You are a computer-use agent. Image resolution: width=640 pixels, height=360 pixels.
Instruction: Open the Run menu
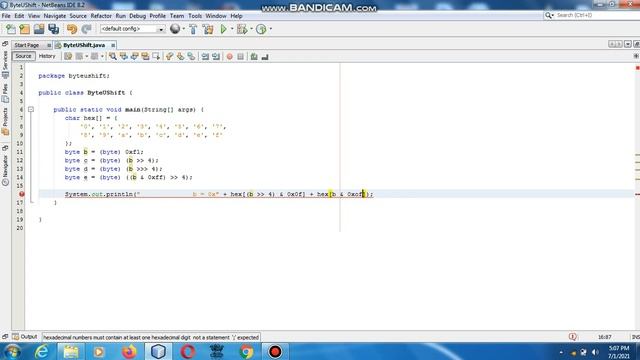coord(120,16)
